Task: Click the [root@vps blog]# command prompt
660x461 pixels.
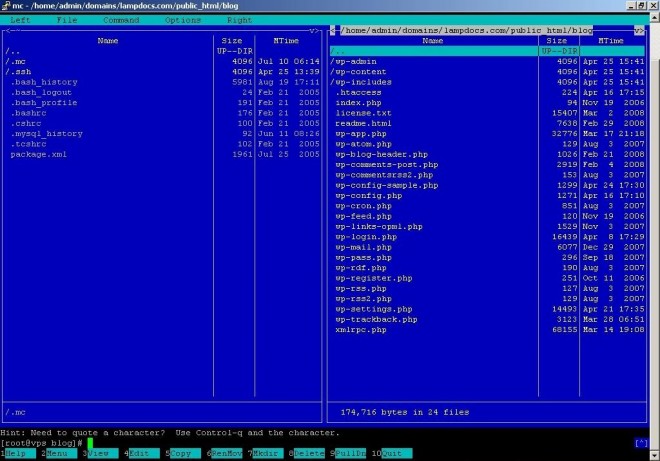Action: (x=41, y=443)
